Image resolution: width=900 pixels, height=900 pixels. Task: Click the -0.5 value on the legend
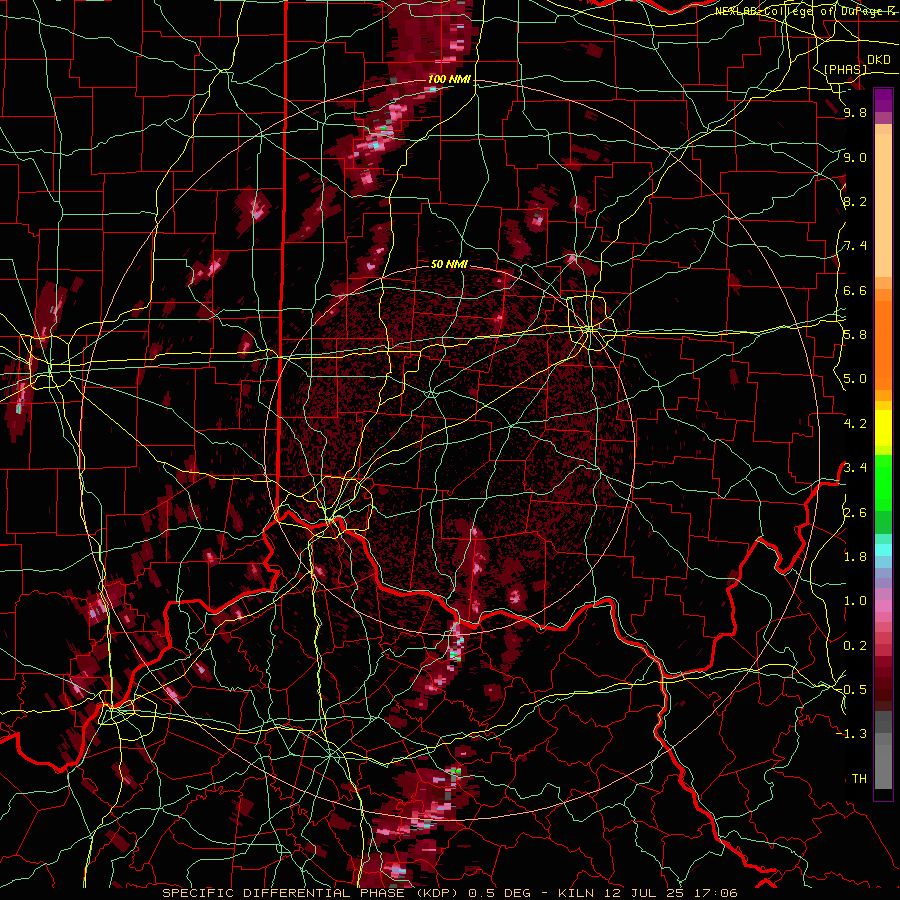pos(851,689)
